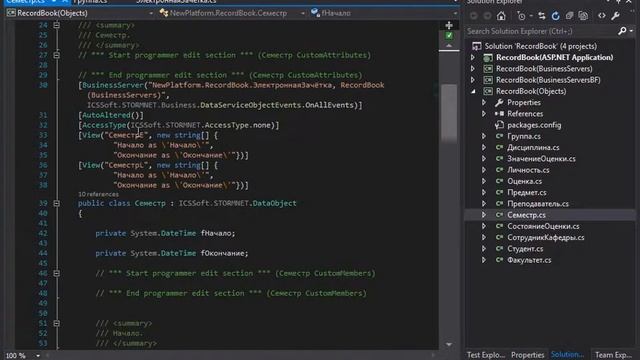
Task: Select Личность.cs in Solution Explorer
Action: pyautogui.click(x=528, y=170)
